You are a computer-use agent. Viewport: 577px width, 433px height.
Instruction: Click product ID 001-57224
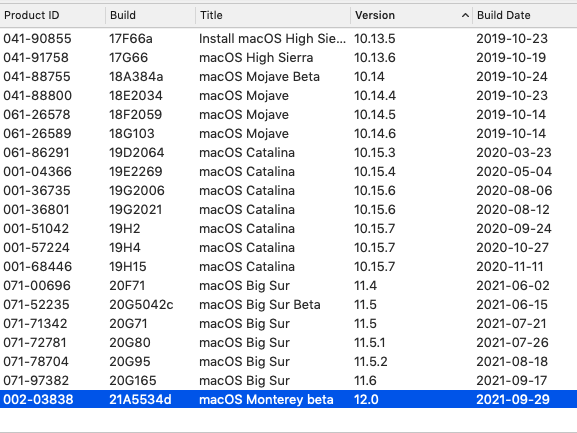tap(36, 248)
